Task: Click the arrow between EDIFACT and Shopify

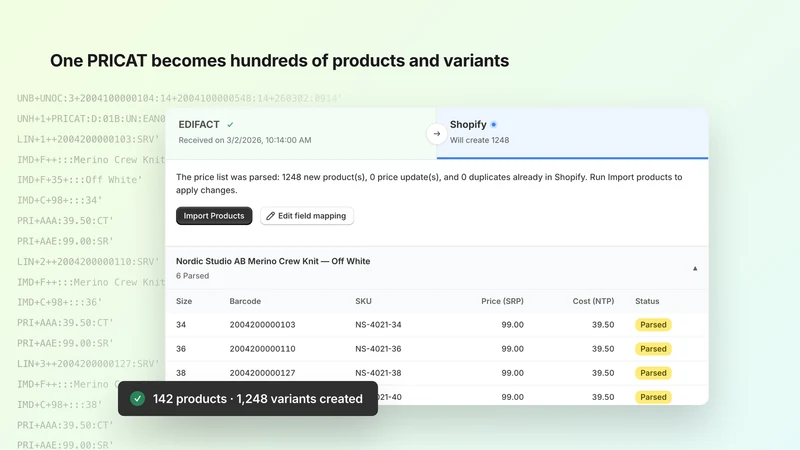Action: click(x=437, y=134)
